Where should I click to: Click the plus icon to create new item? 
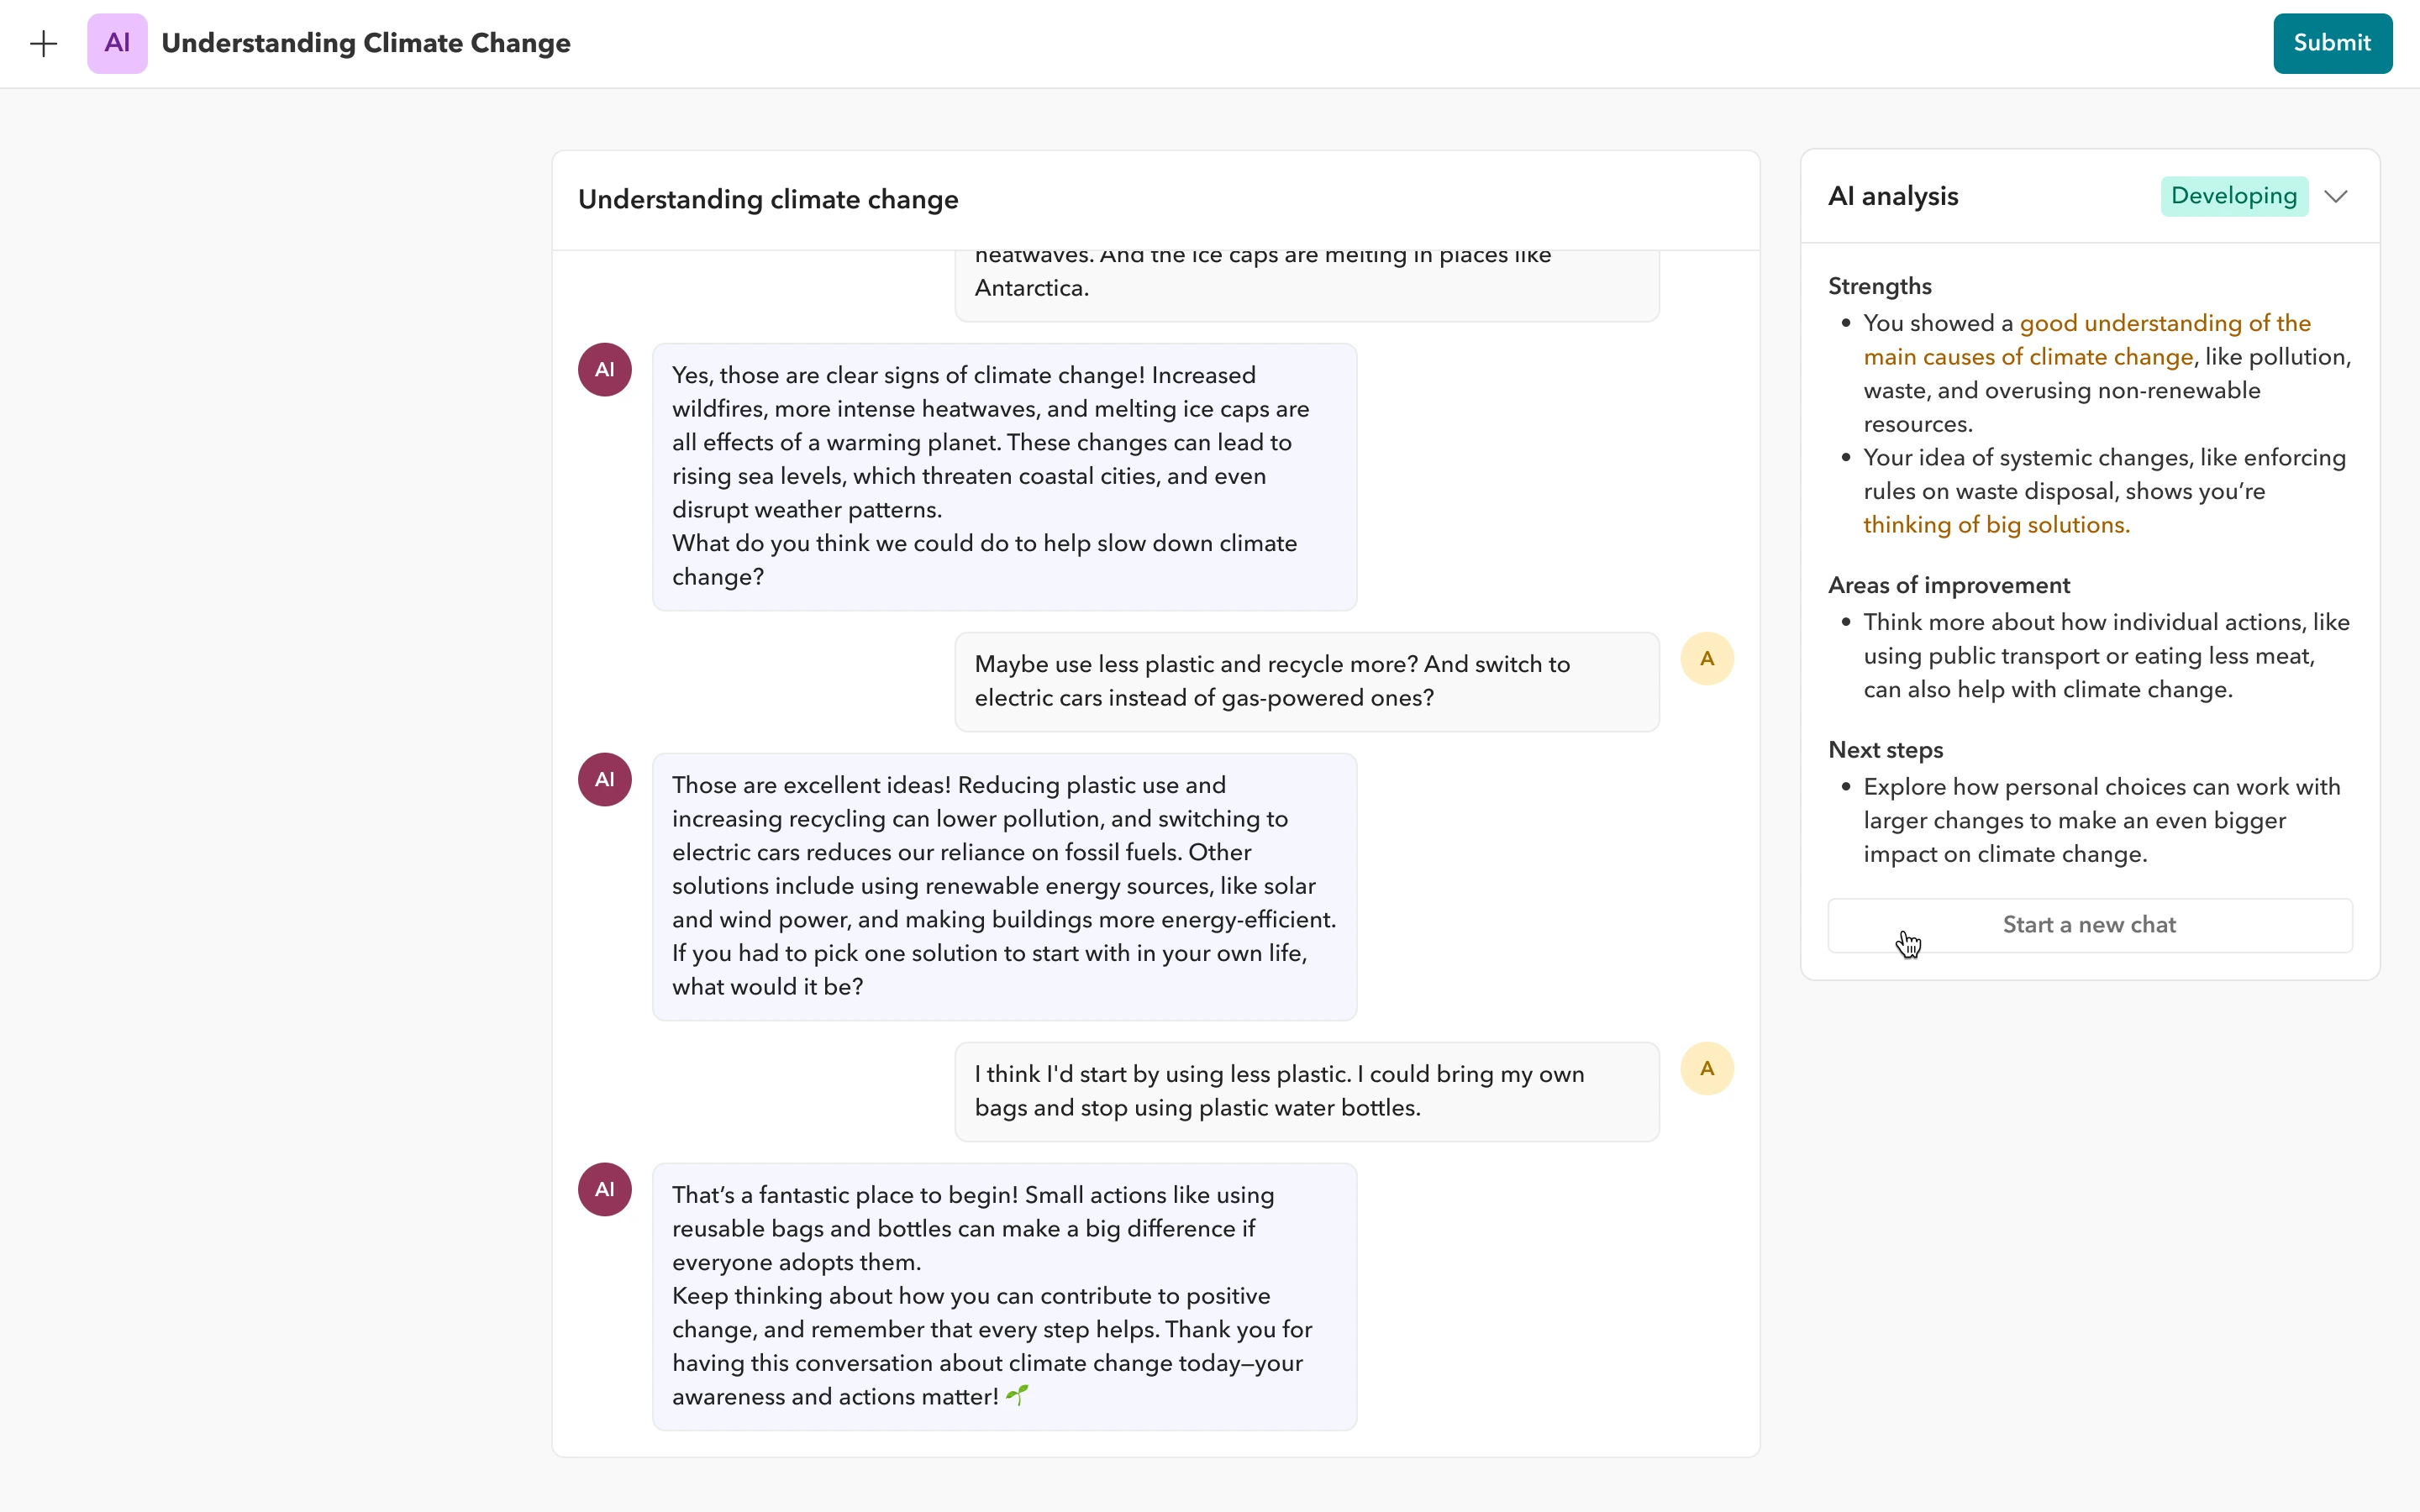[x=44, y=43]
